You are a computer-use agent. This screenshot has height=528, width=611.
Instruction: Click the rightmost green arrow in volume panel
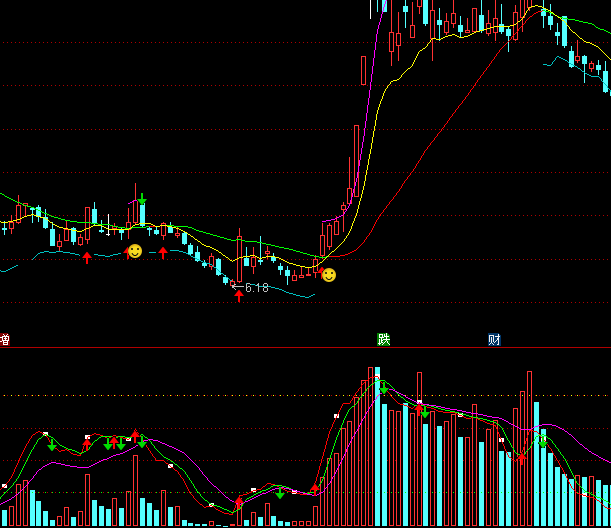pyautogui.click(x=542, y=439)
